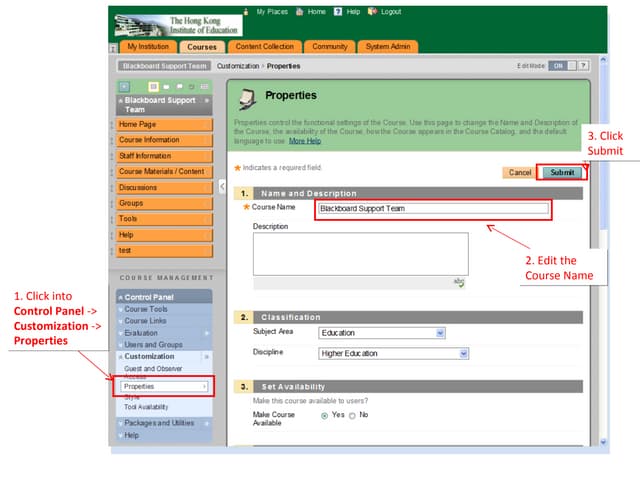Click the arrow icon beside Blackboard Support Team menu header
This screenshot has height=480, width=640.
pos(207,100)
